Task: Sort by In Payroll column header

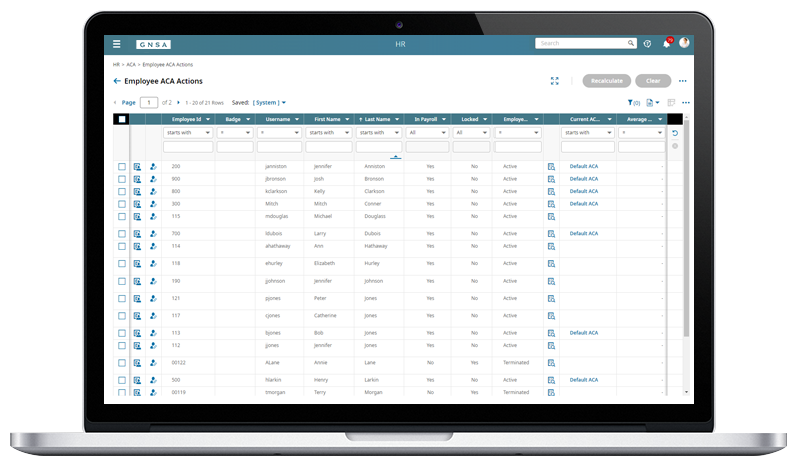Action: pyautogui.click(x=425, y=119)
